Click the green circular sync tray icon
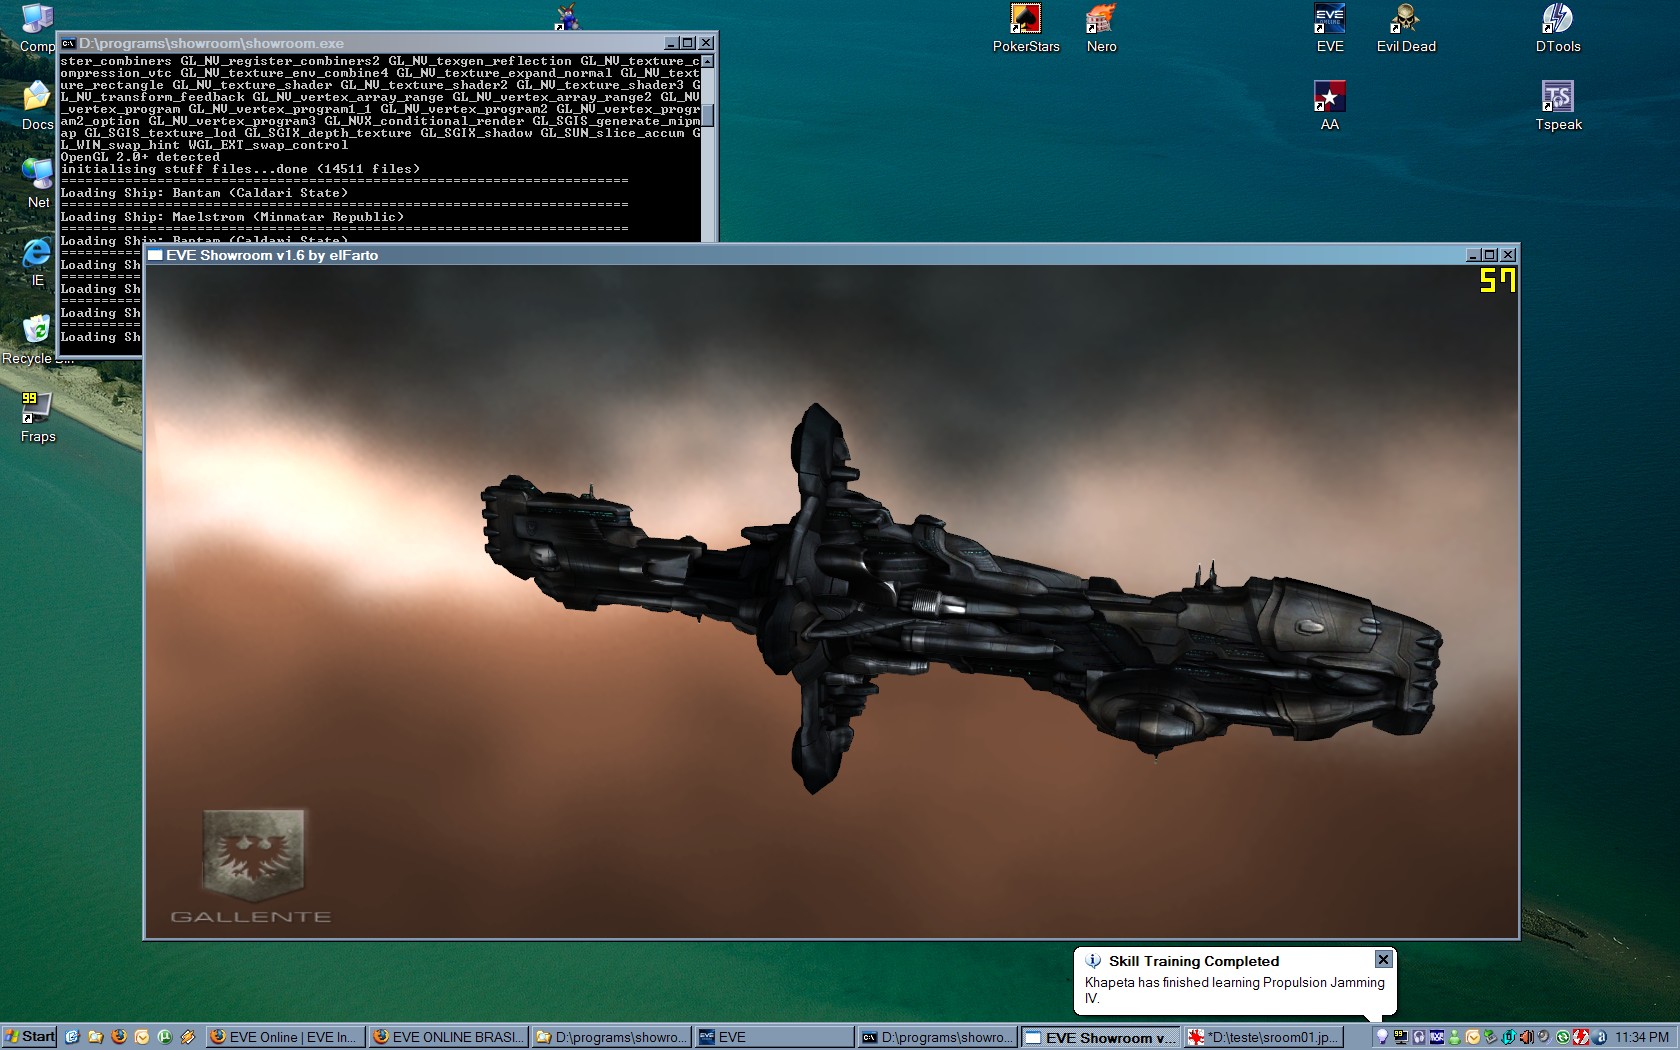This screenshot has height=1050, width=1680. (1563, 1037)
